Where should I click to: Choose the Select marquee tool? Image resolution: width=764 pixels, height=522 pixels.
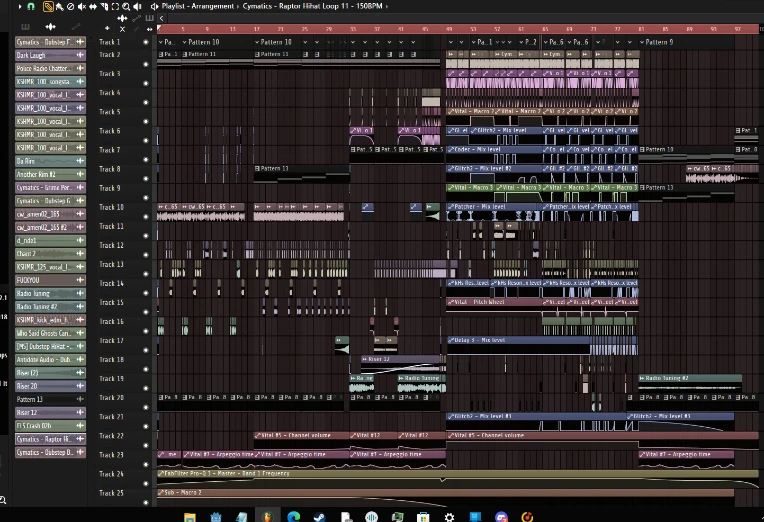click(115, 6)
